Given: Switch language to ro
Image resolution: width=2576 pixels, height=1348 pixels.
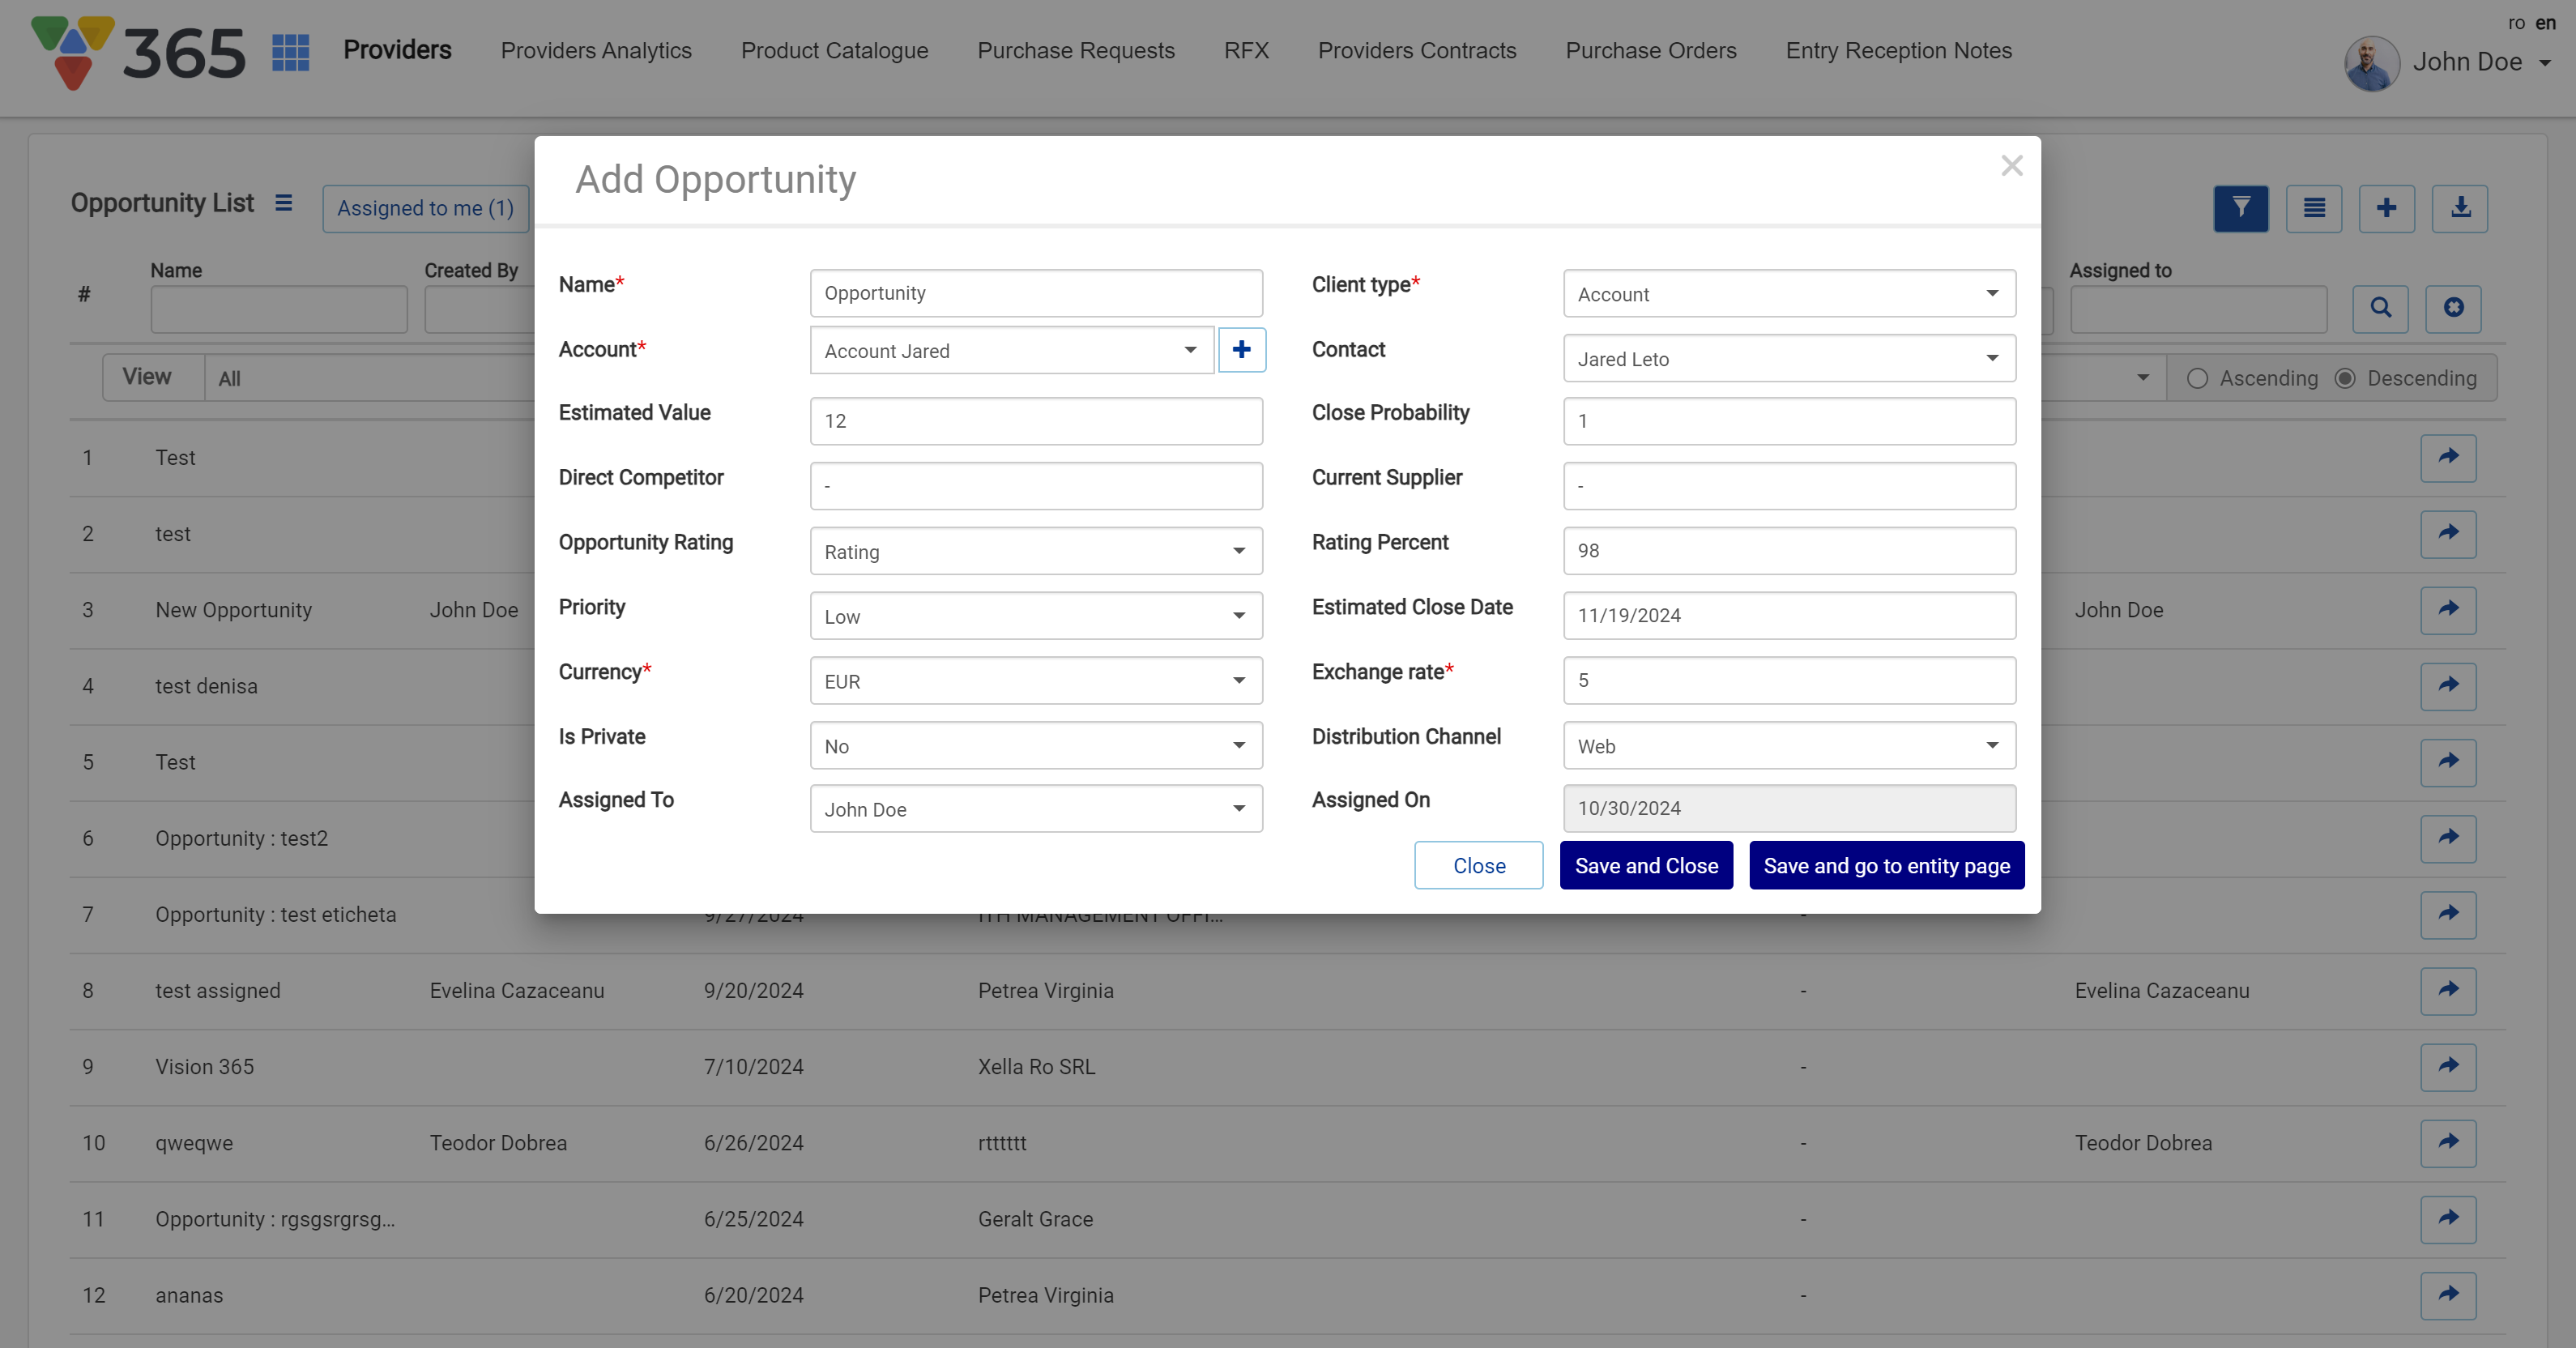Looking at the screenshot, I should point(2516,22).
